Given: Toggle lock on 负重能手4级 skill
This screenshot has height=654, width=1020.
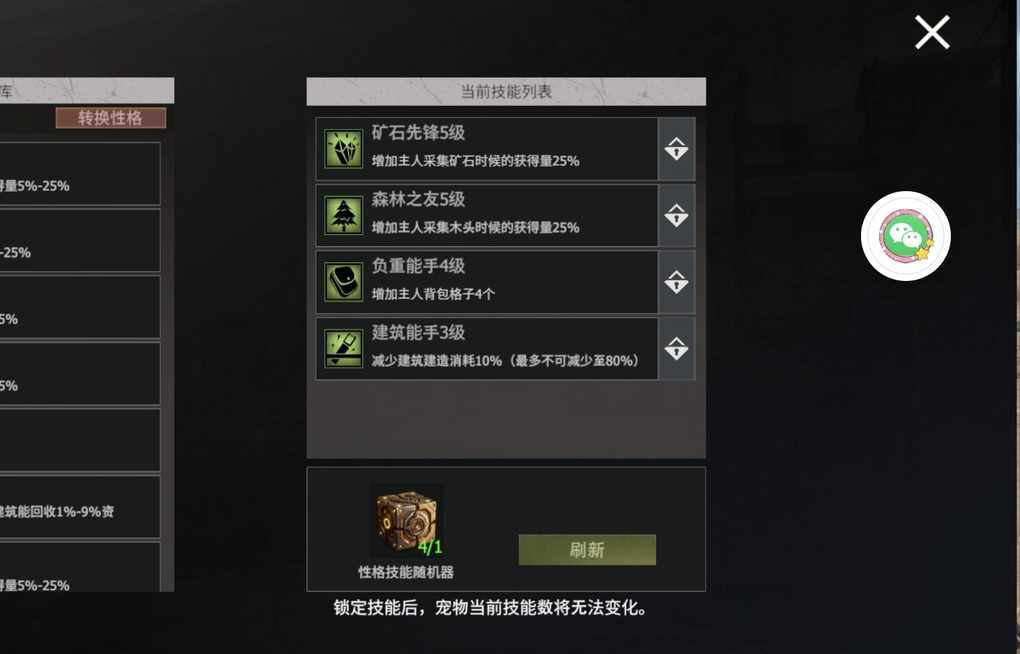Looking at the screenshot, I should pos(677,282).
